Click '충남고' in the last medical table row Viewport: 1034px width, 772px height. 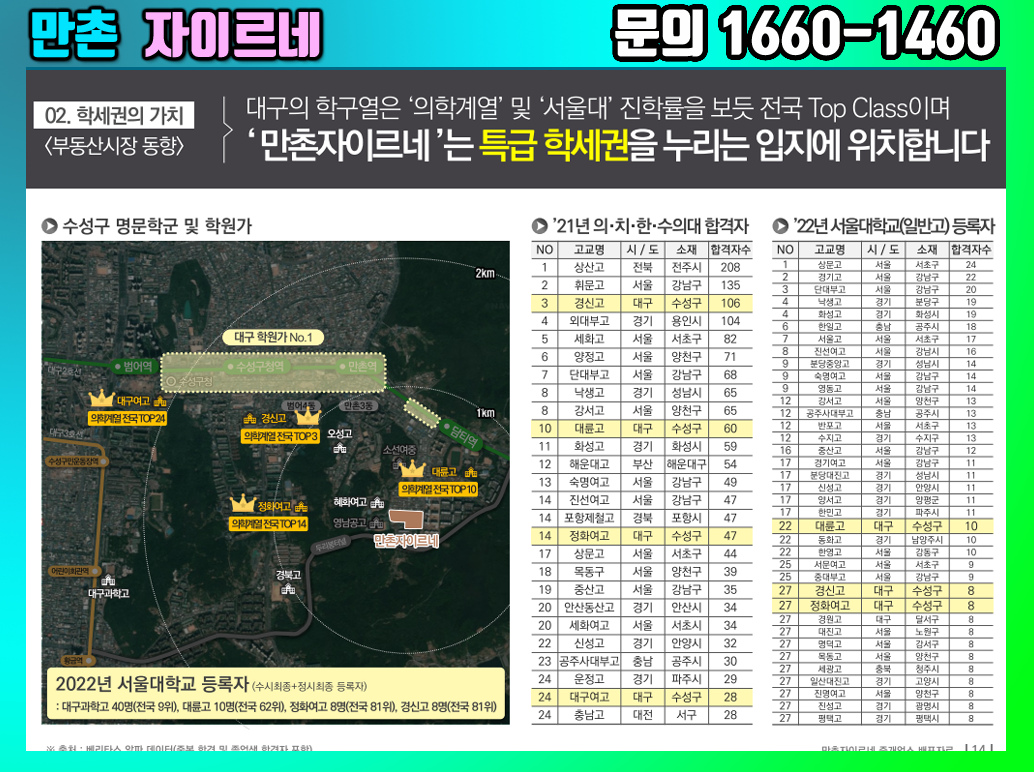pyautogui.click(x=589, y=715)
